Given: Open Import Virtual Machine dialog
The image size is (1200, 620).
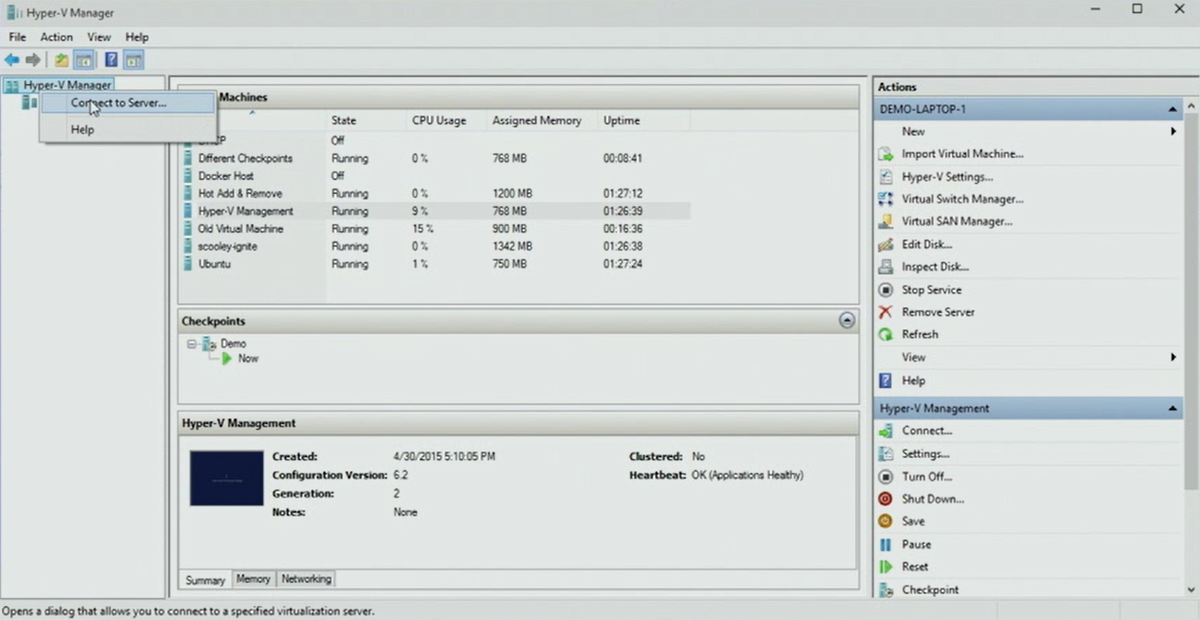Looking at the screenshot, I should [961, 153].
